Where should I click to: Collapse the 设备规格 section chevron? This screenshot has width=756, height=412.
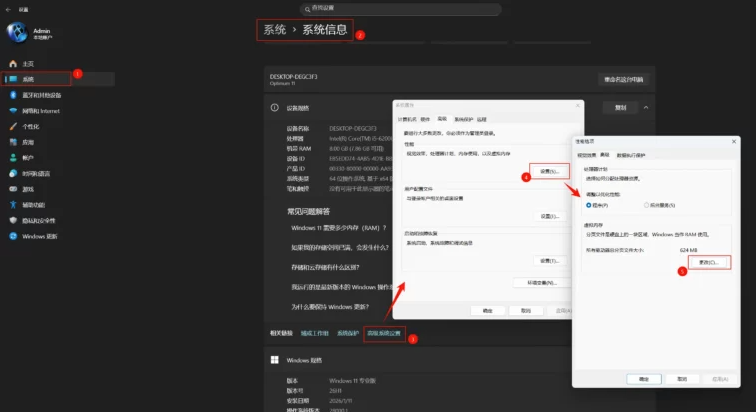[647, 107]
